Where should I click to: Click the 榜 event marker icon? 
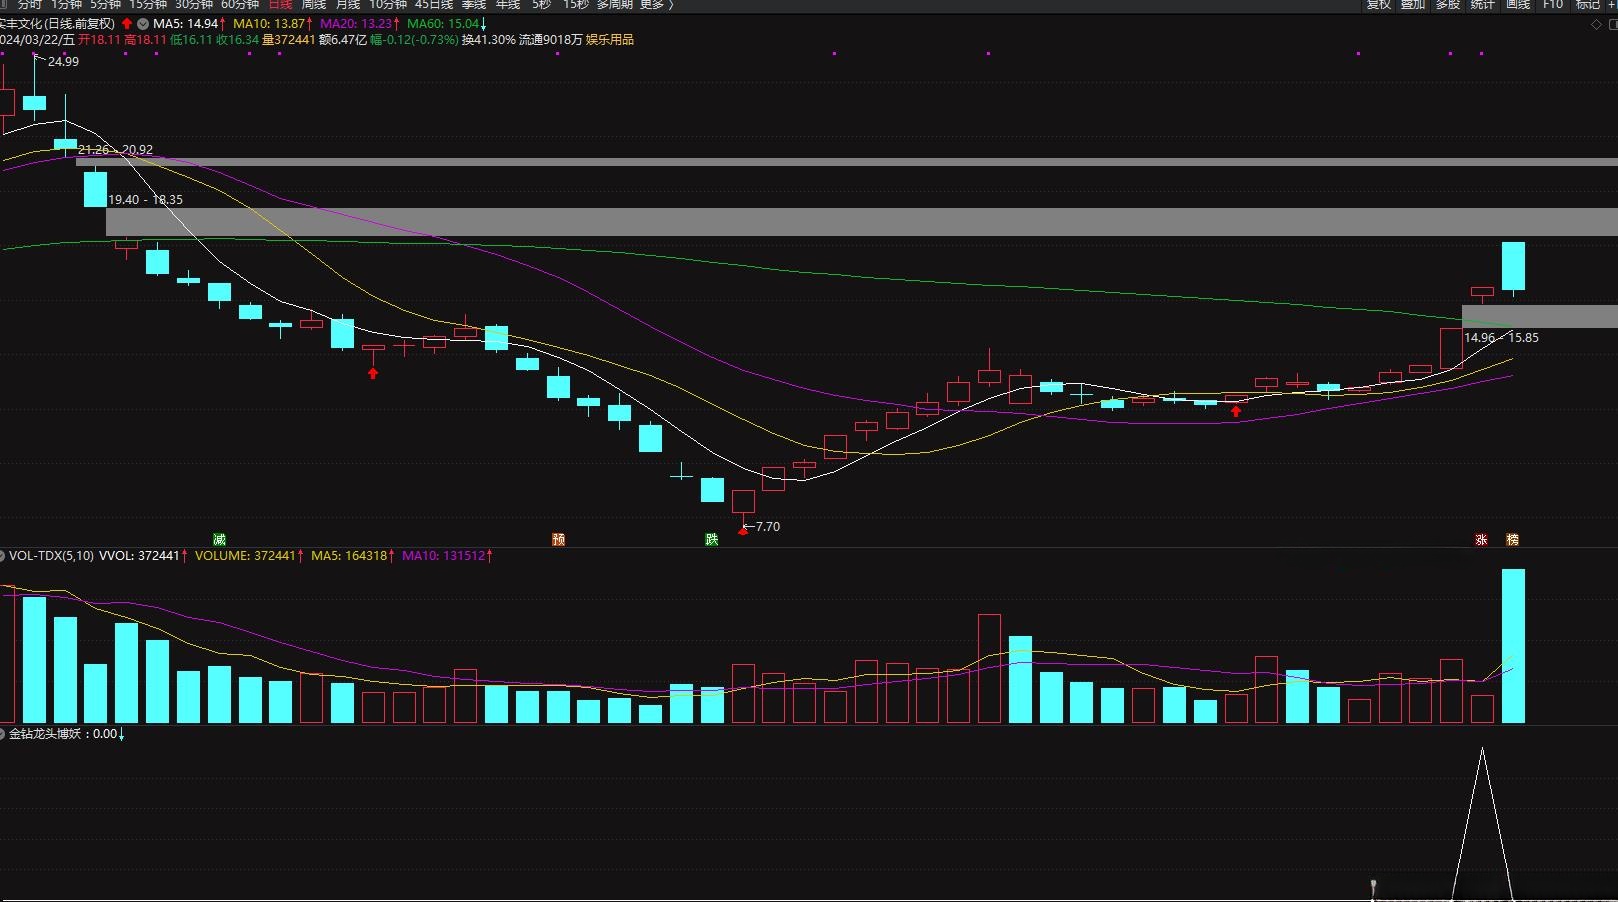(x=1512, y=540)
